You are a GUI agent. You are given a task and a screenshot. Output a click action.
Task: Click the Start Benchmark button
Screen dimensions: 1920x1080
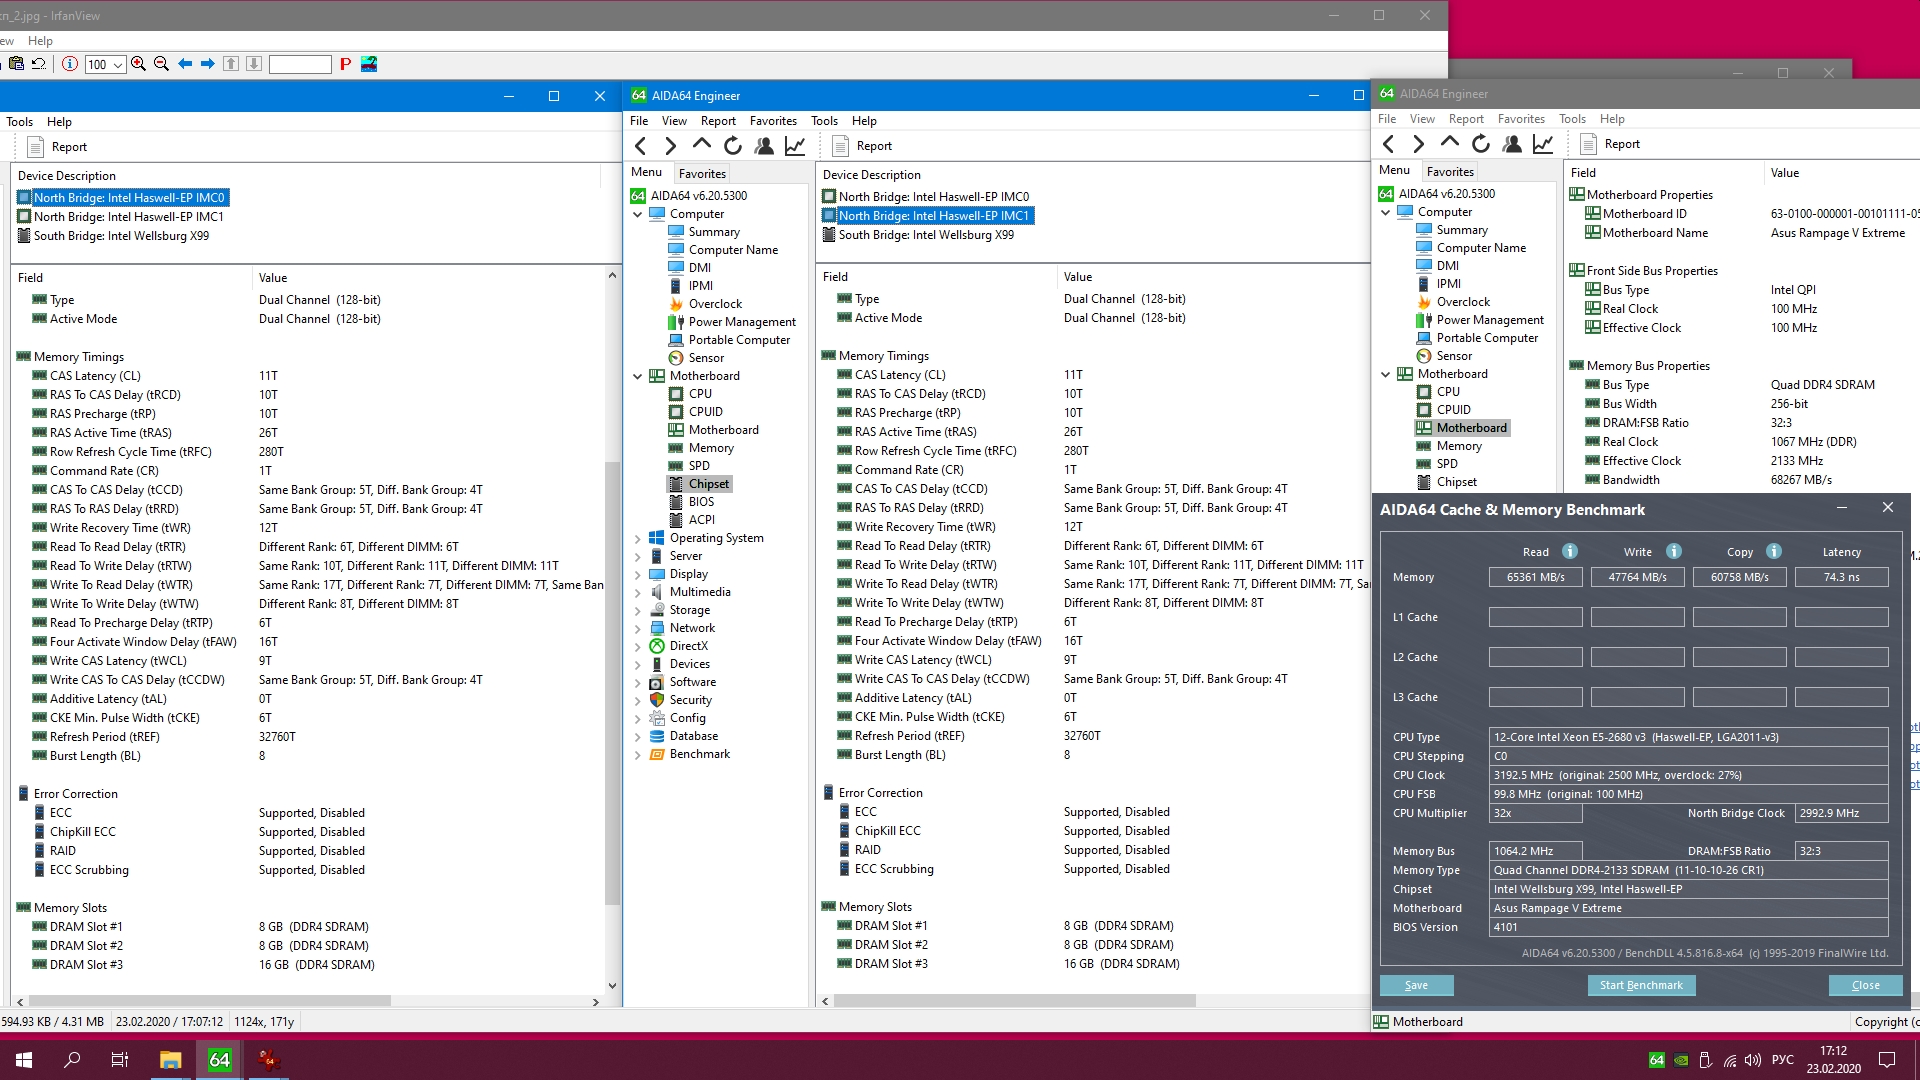[1641, 985]
